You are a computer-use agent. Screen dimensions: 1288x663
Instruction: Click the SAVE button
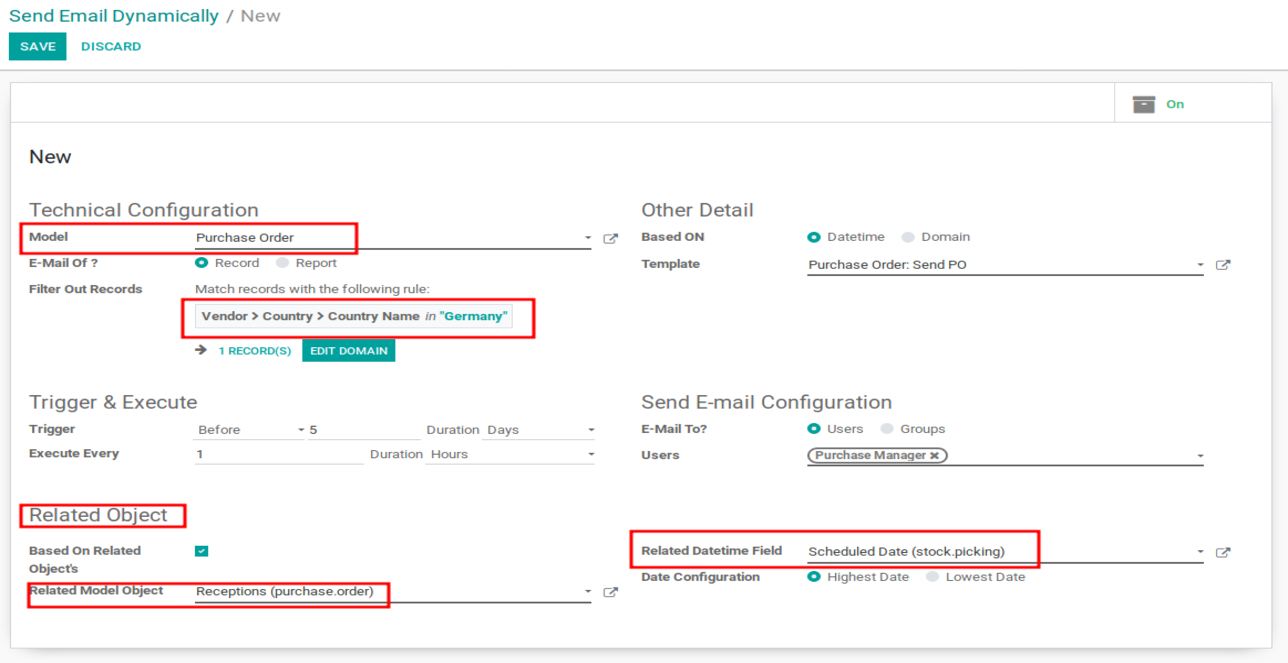tap(38, 47)
